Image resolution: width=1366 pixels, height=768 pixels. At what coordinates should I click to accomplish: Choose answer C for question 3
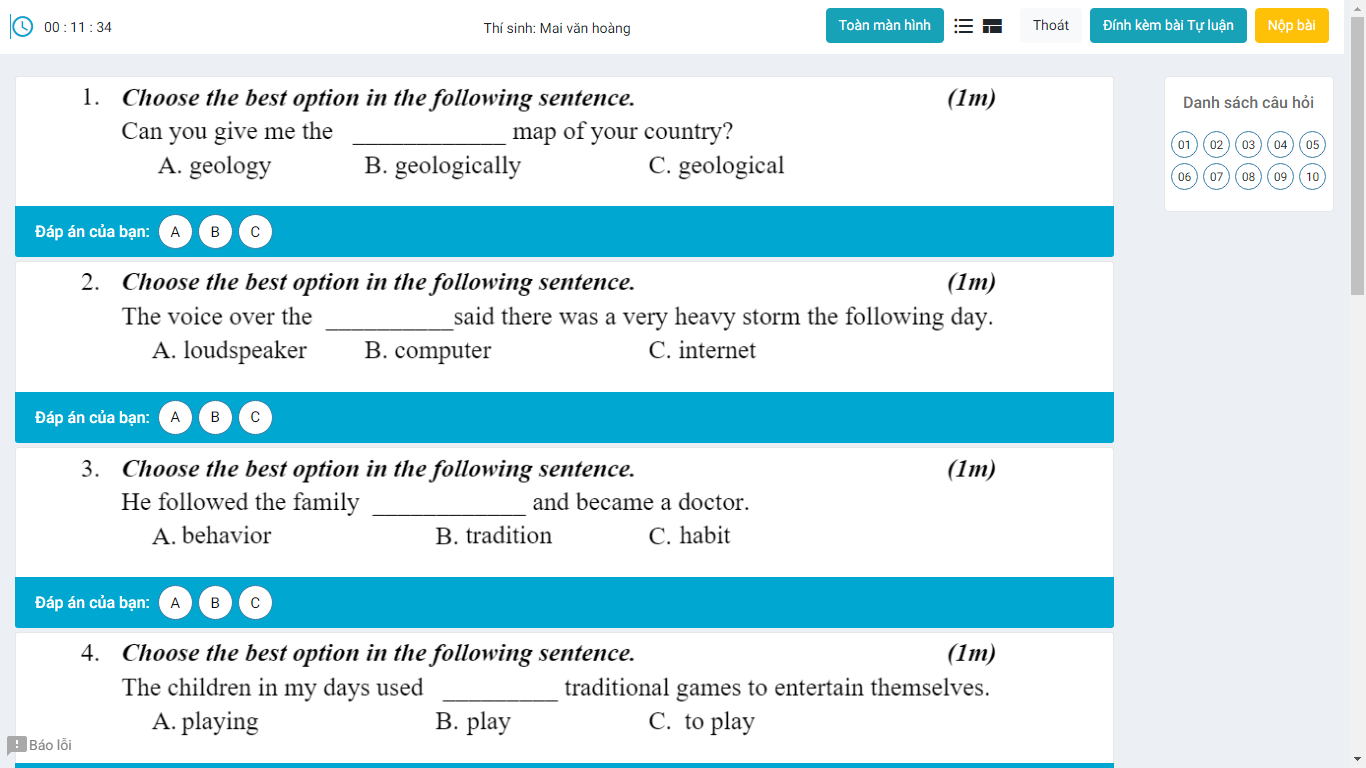tap(255, 602)
